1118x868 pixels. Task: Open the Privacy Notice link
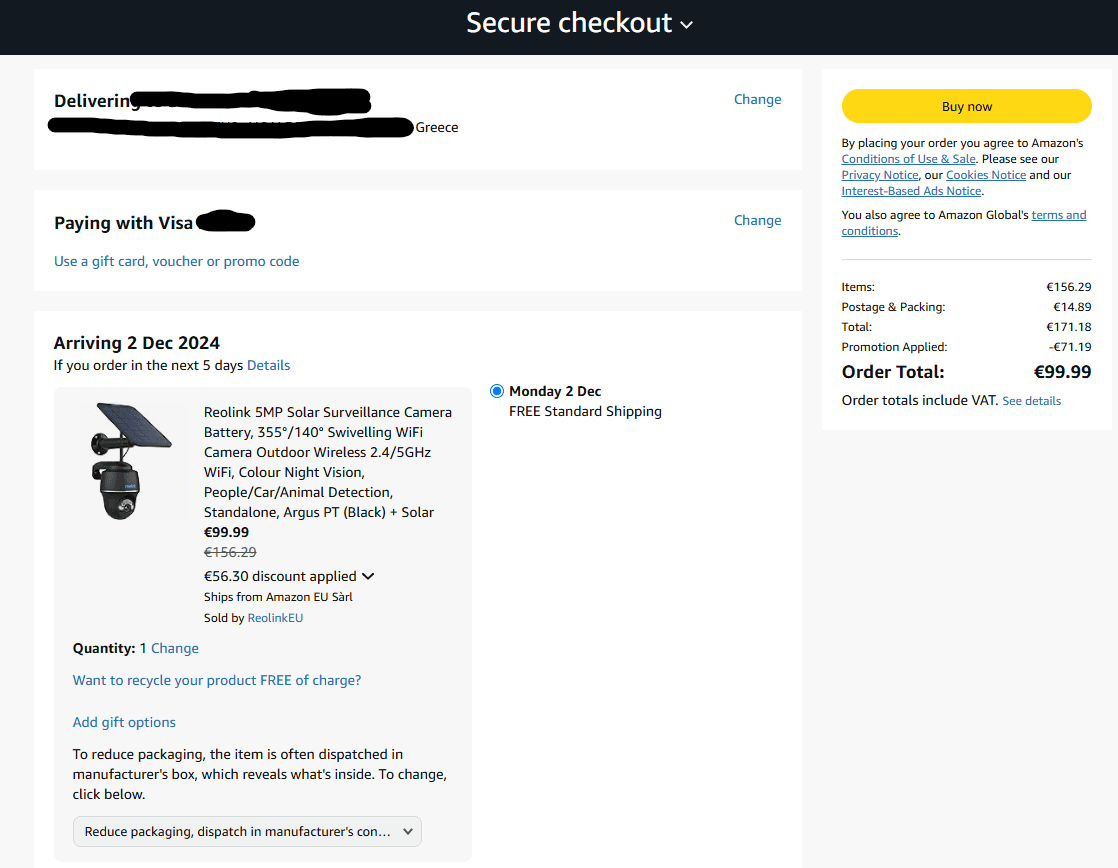[x=880, y=175]
